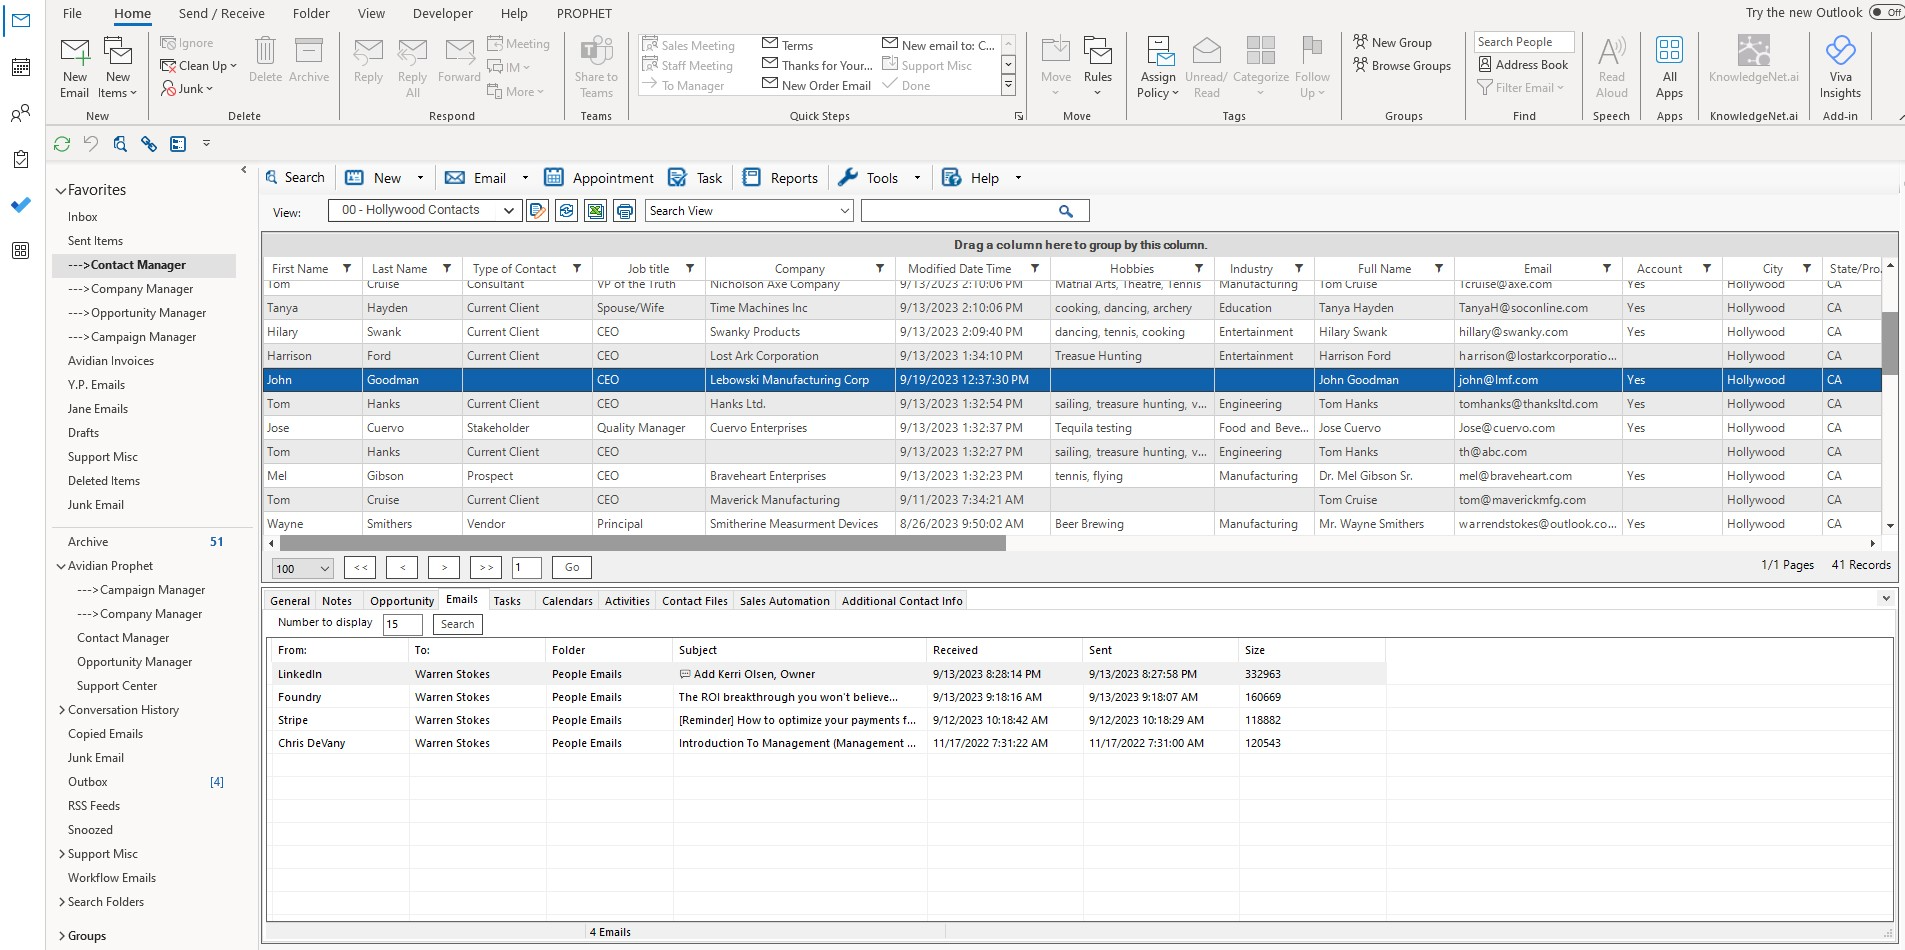This screenshot has width=1905, height=950.
Task: Click the vertical scrollbar of contacts grid
Action: click(1890, 343)
